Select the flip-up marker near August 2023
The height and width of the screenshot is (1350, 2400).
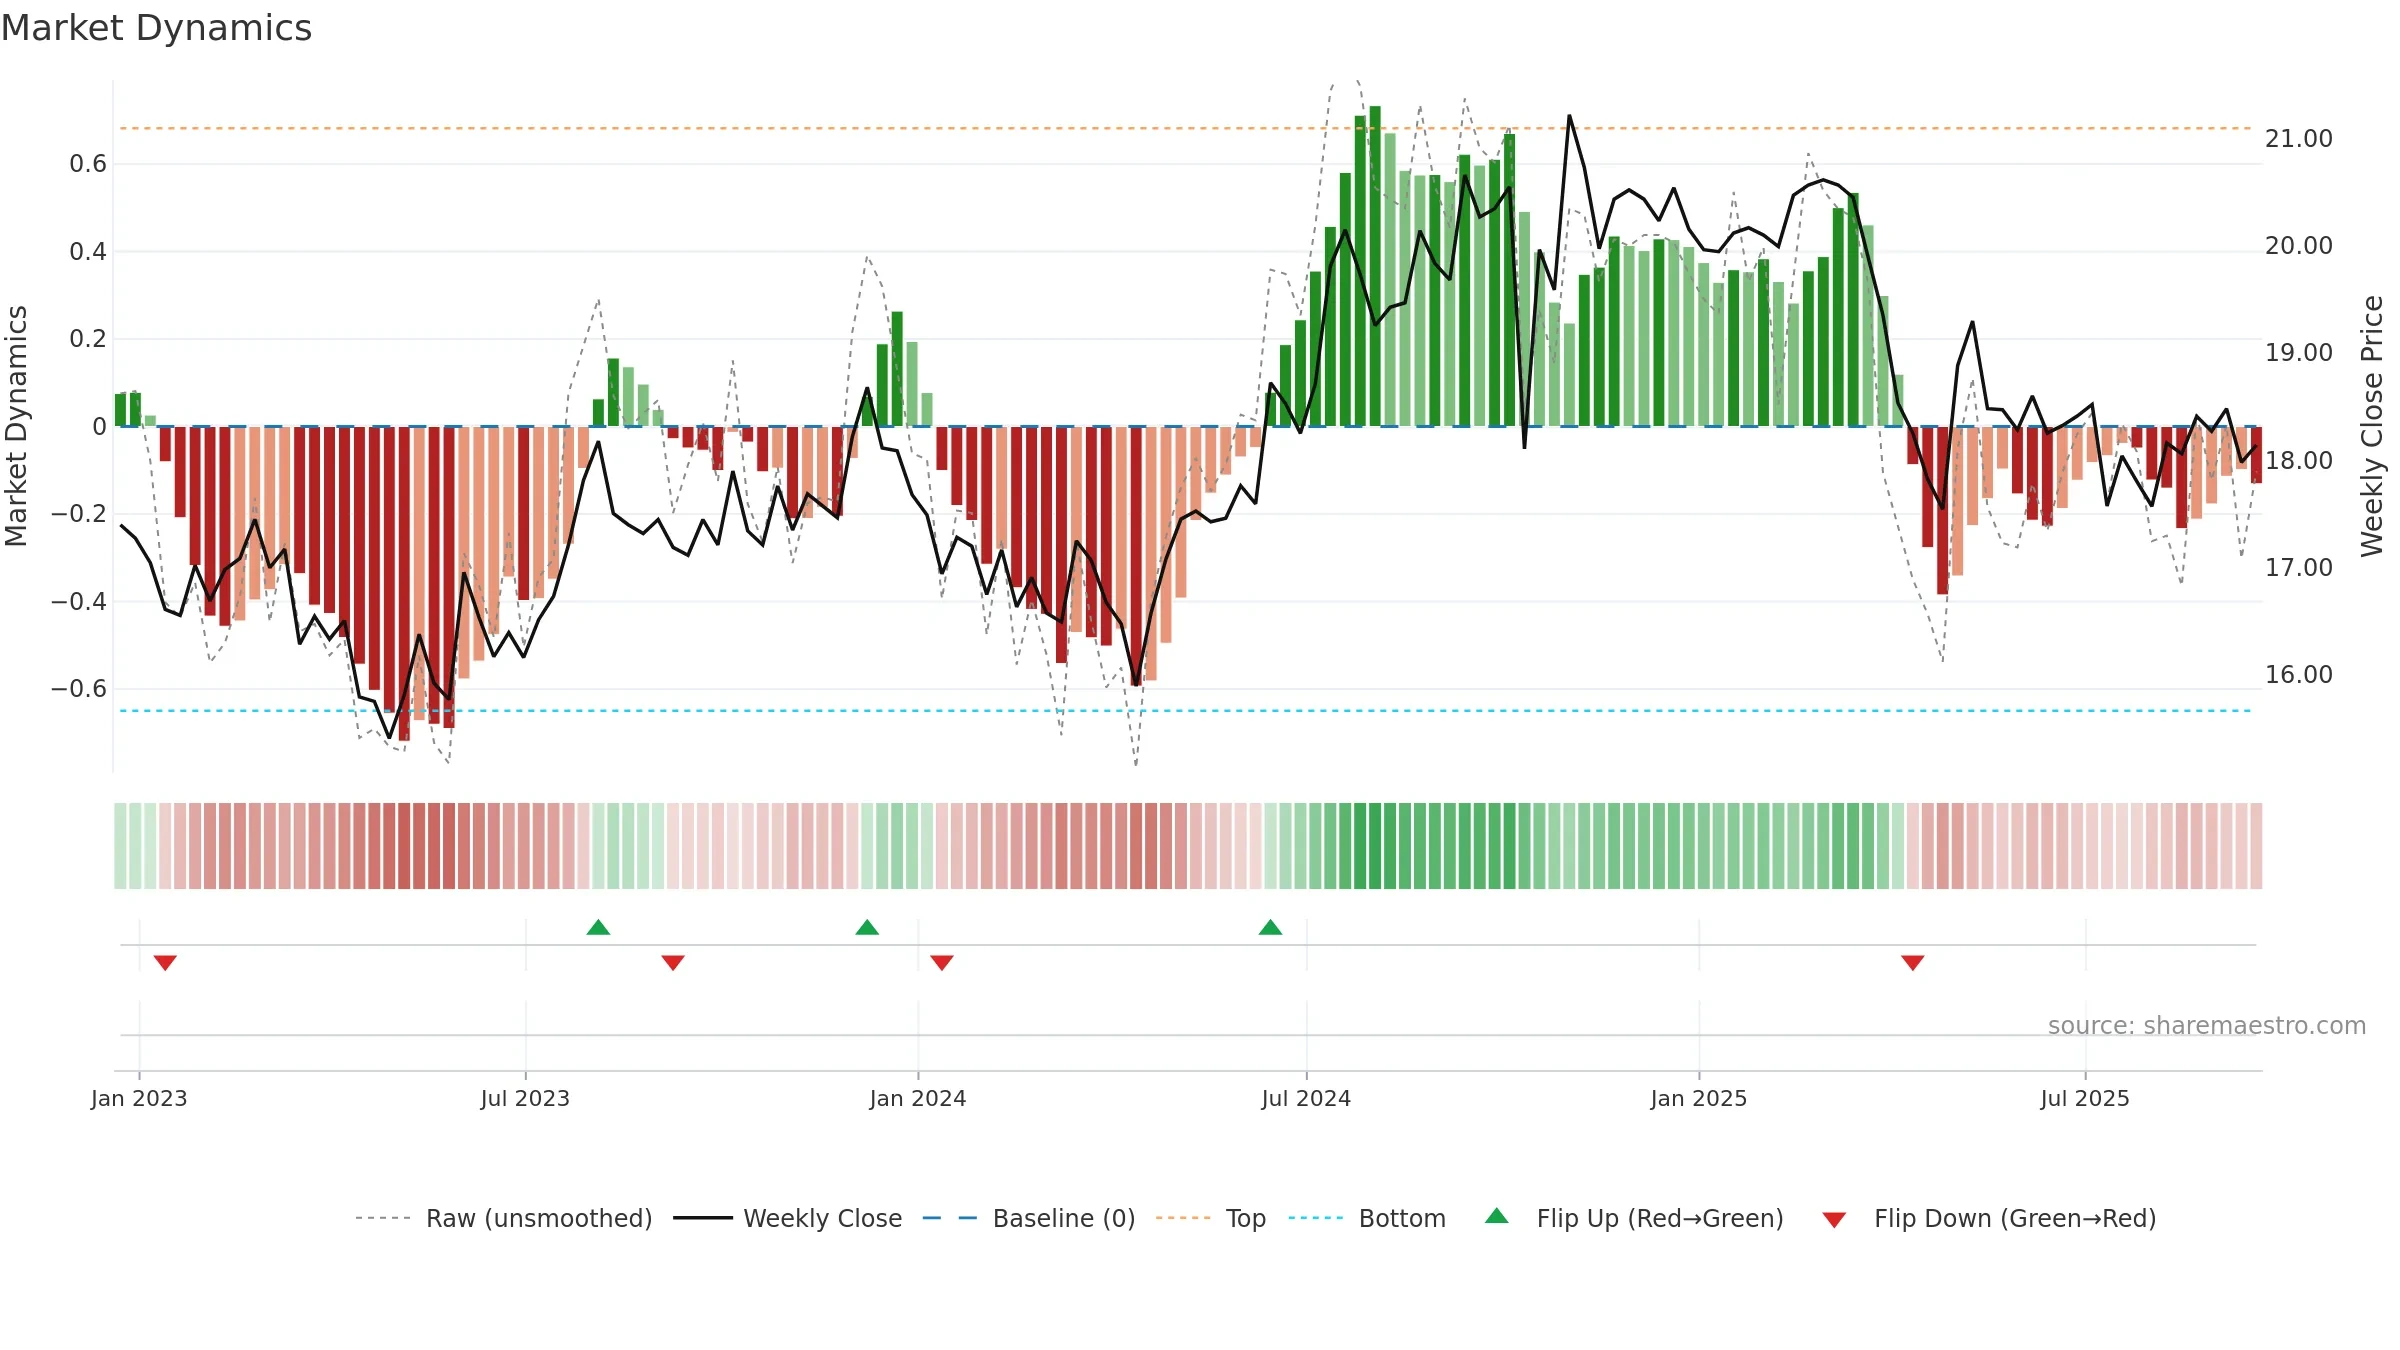tap(598, 927)
